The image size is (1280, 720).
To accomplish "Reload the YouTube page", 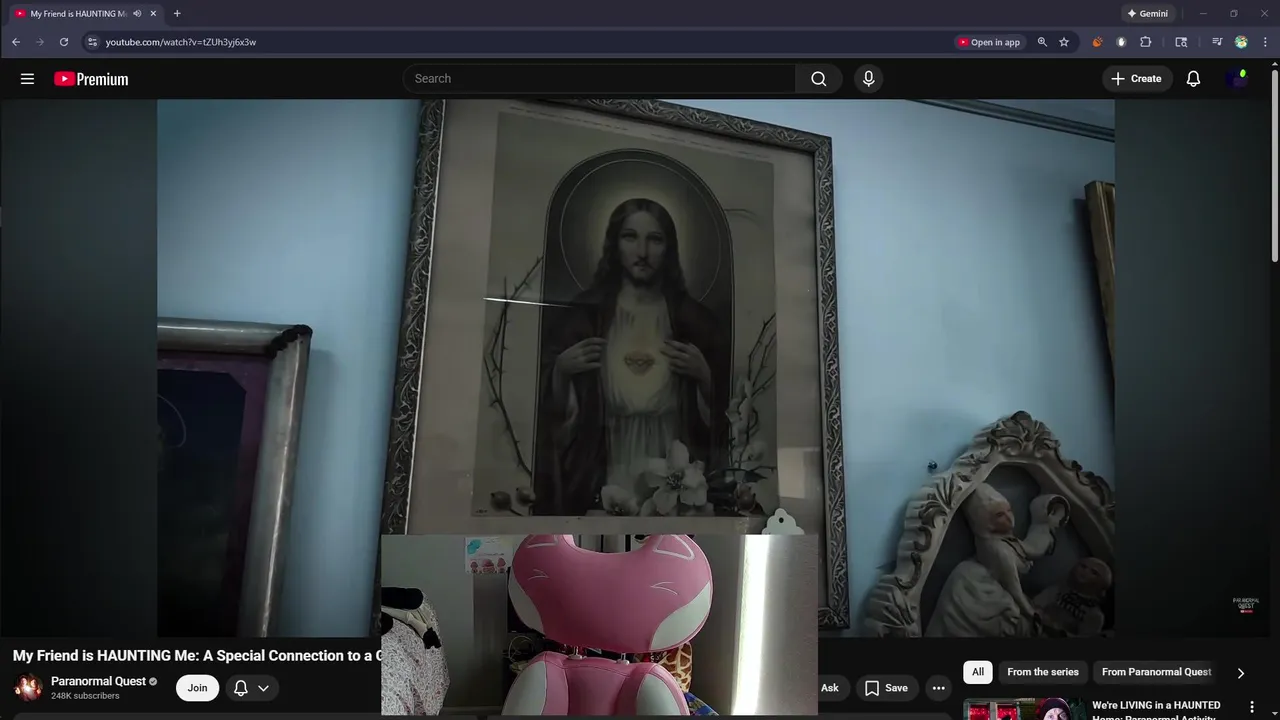I will point(64,42).
